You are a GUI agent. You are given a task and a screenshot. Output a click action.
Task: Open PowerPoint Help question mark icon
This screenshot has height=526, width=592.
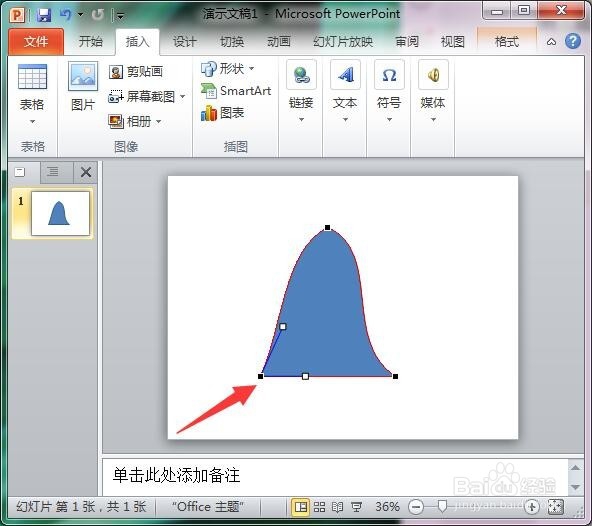573,41
